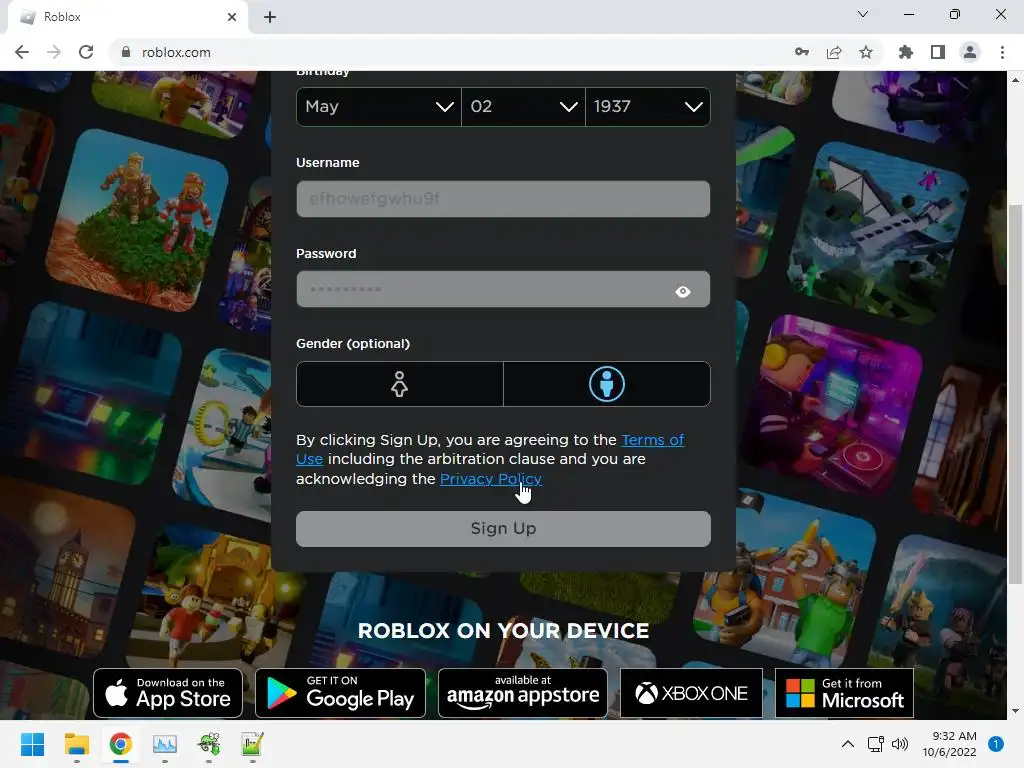This screenshot has width=1024, height=768.
Task: Open the Privacy Policy link
Action: click(x=490, y=479)
